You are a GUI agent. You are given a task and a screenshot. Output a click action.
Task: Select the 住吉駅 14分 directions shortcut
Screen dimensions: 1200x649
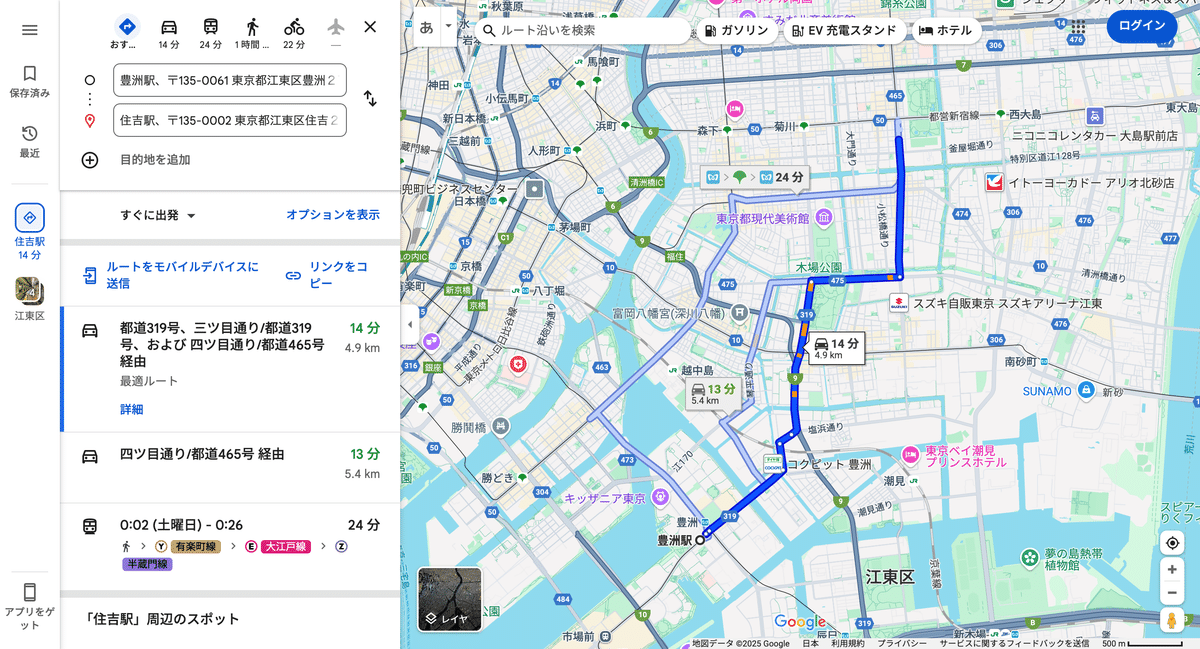pos(29,232)
